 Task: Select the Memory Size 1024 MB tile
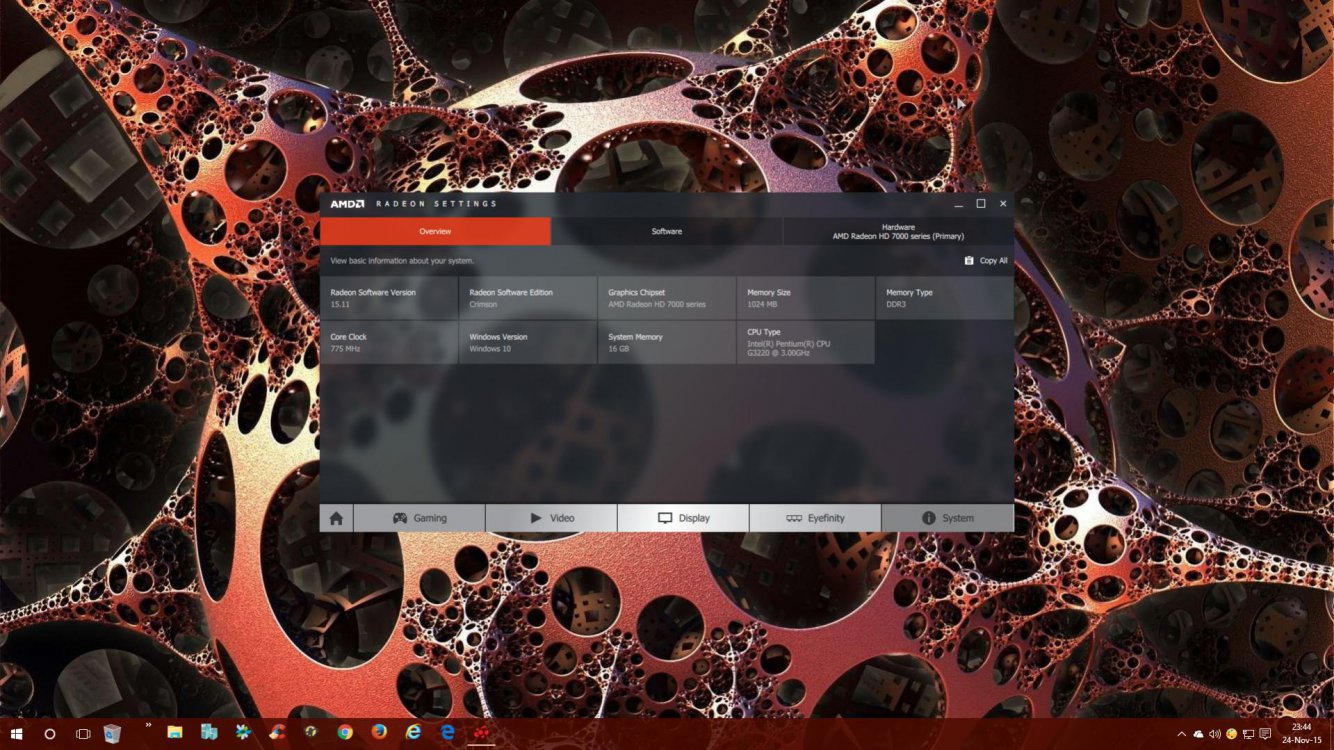pyautogui.click(x=805, y=298)
